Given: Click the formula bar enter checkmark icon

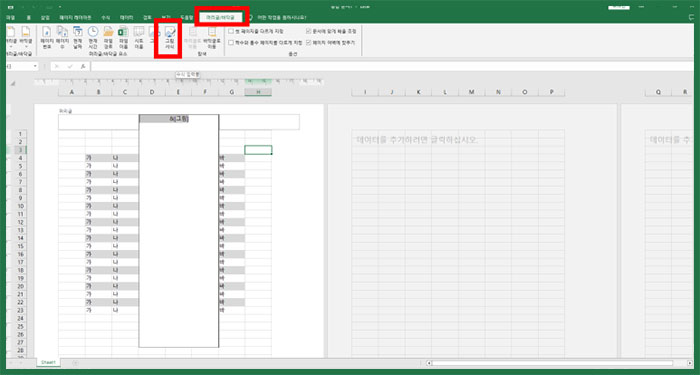Looking at the screenshot, I should [x=70, y=66].
